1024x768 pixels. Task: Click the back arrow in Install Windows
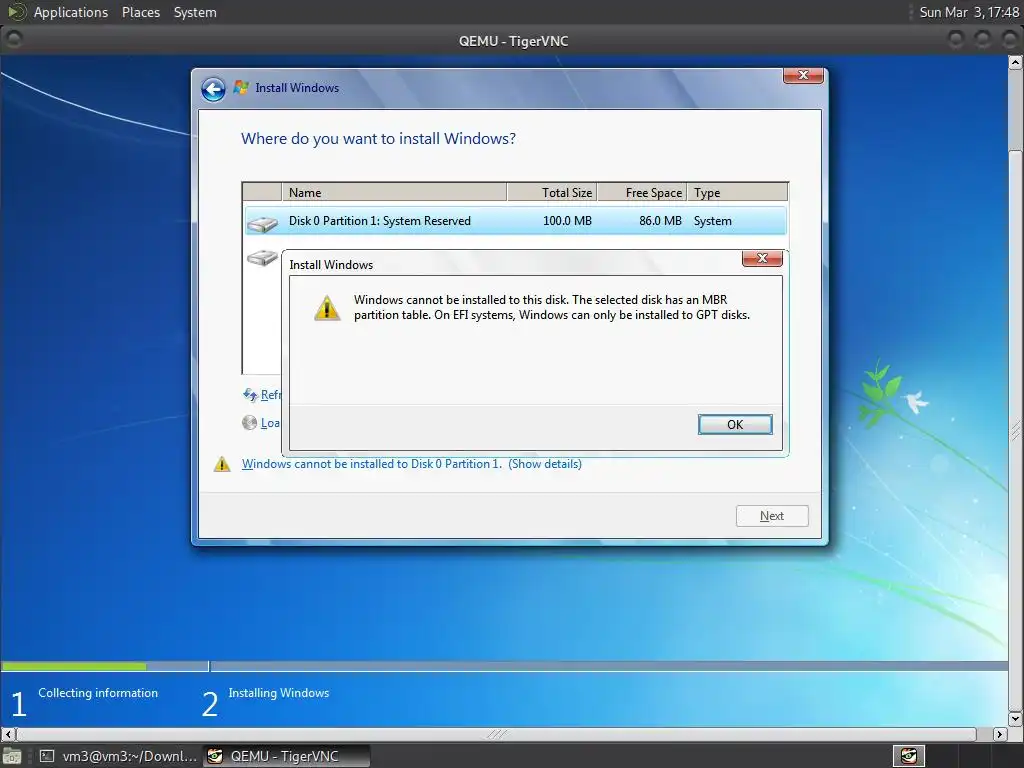pos(213,89)
